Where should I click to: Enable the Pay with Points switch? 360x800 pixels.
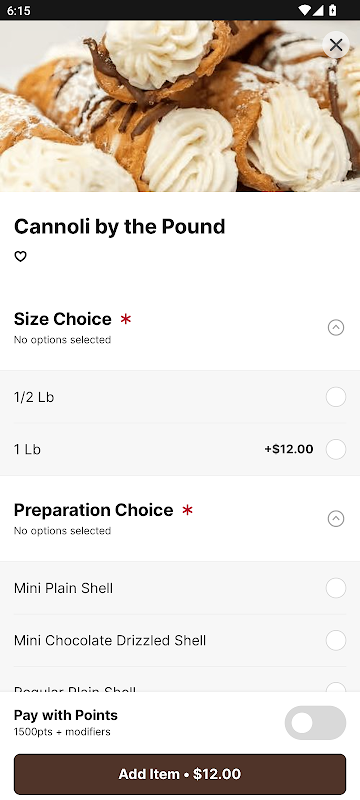(x=315, y=722)
